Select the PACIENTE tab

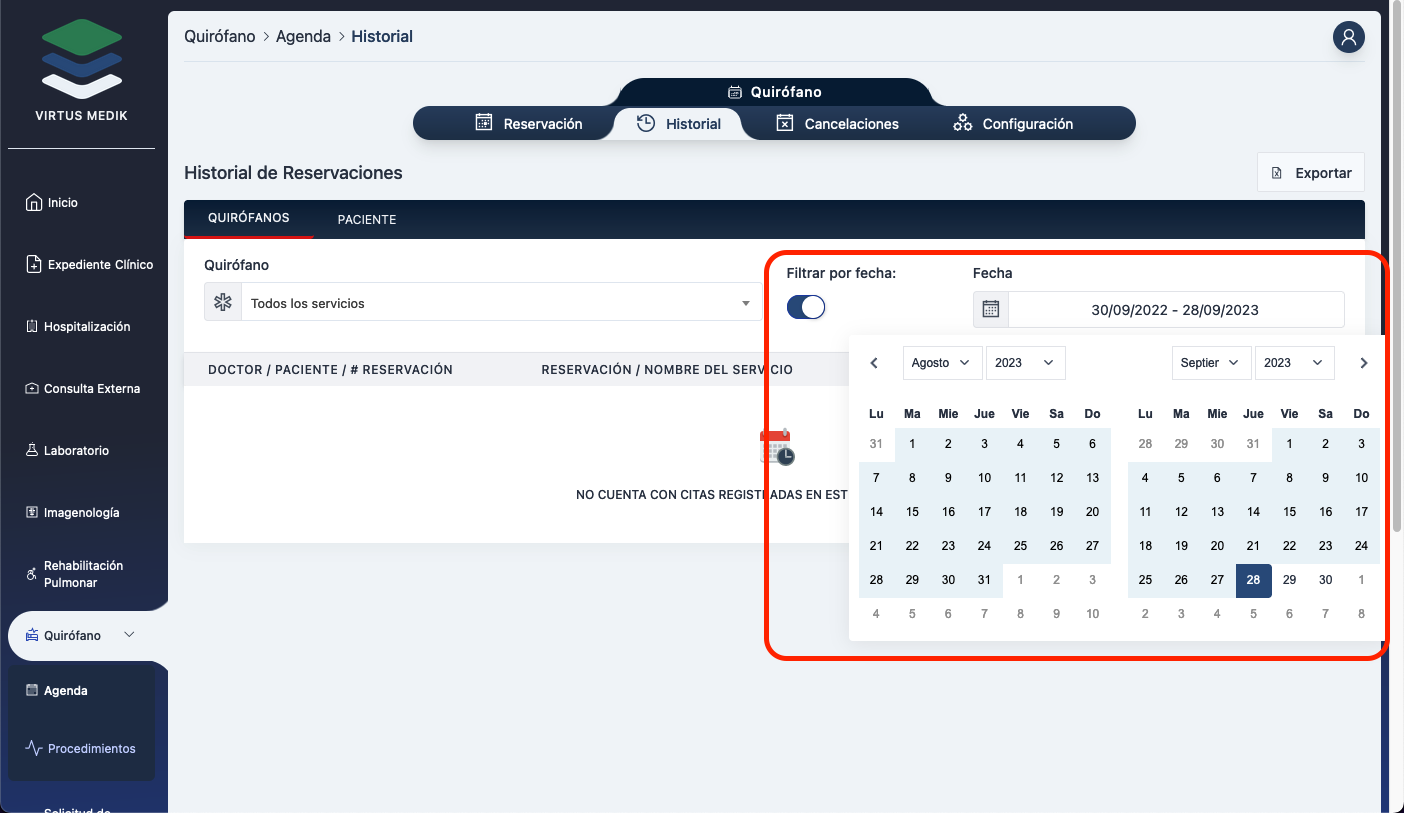(367, 220)
